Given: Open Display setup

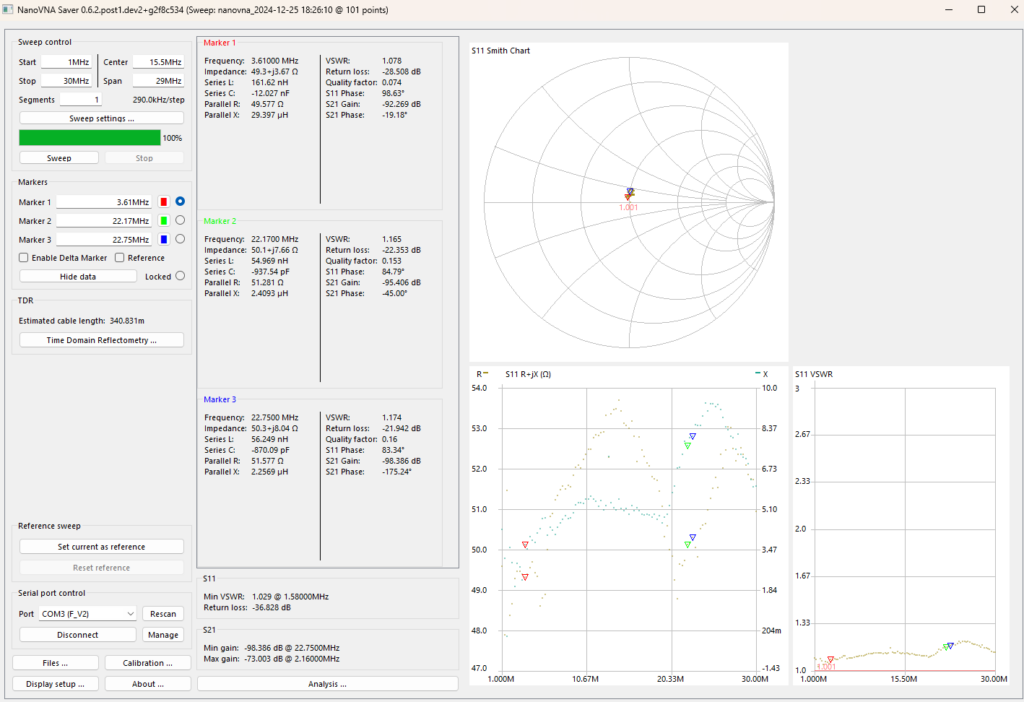Looking at the screenshot, I should [56, 684].
